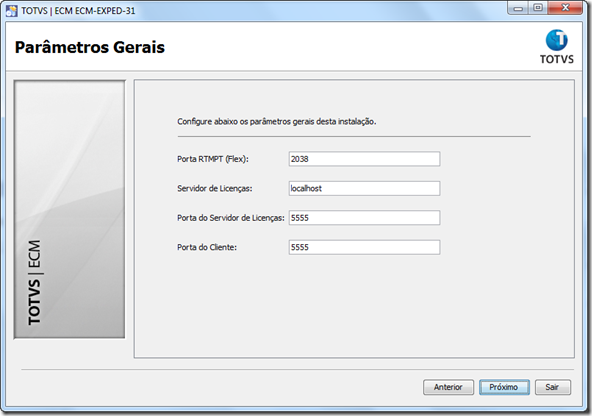Click the Próximo button
Viewport: 592px width, 416px height.
[504, 387]
